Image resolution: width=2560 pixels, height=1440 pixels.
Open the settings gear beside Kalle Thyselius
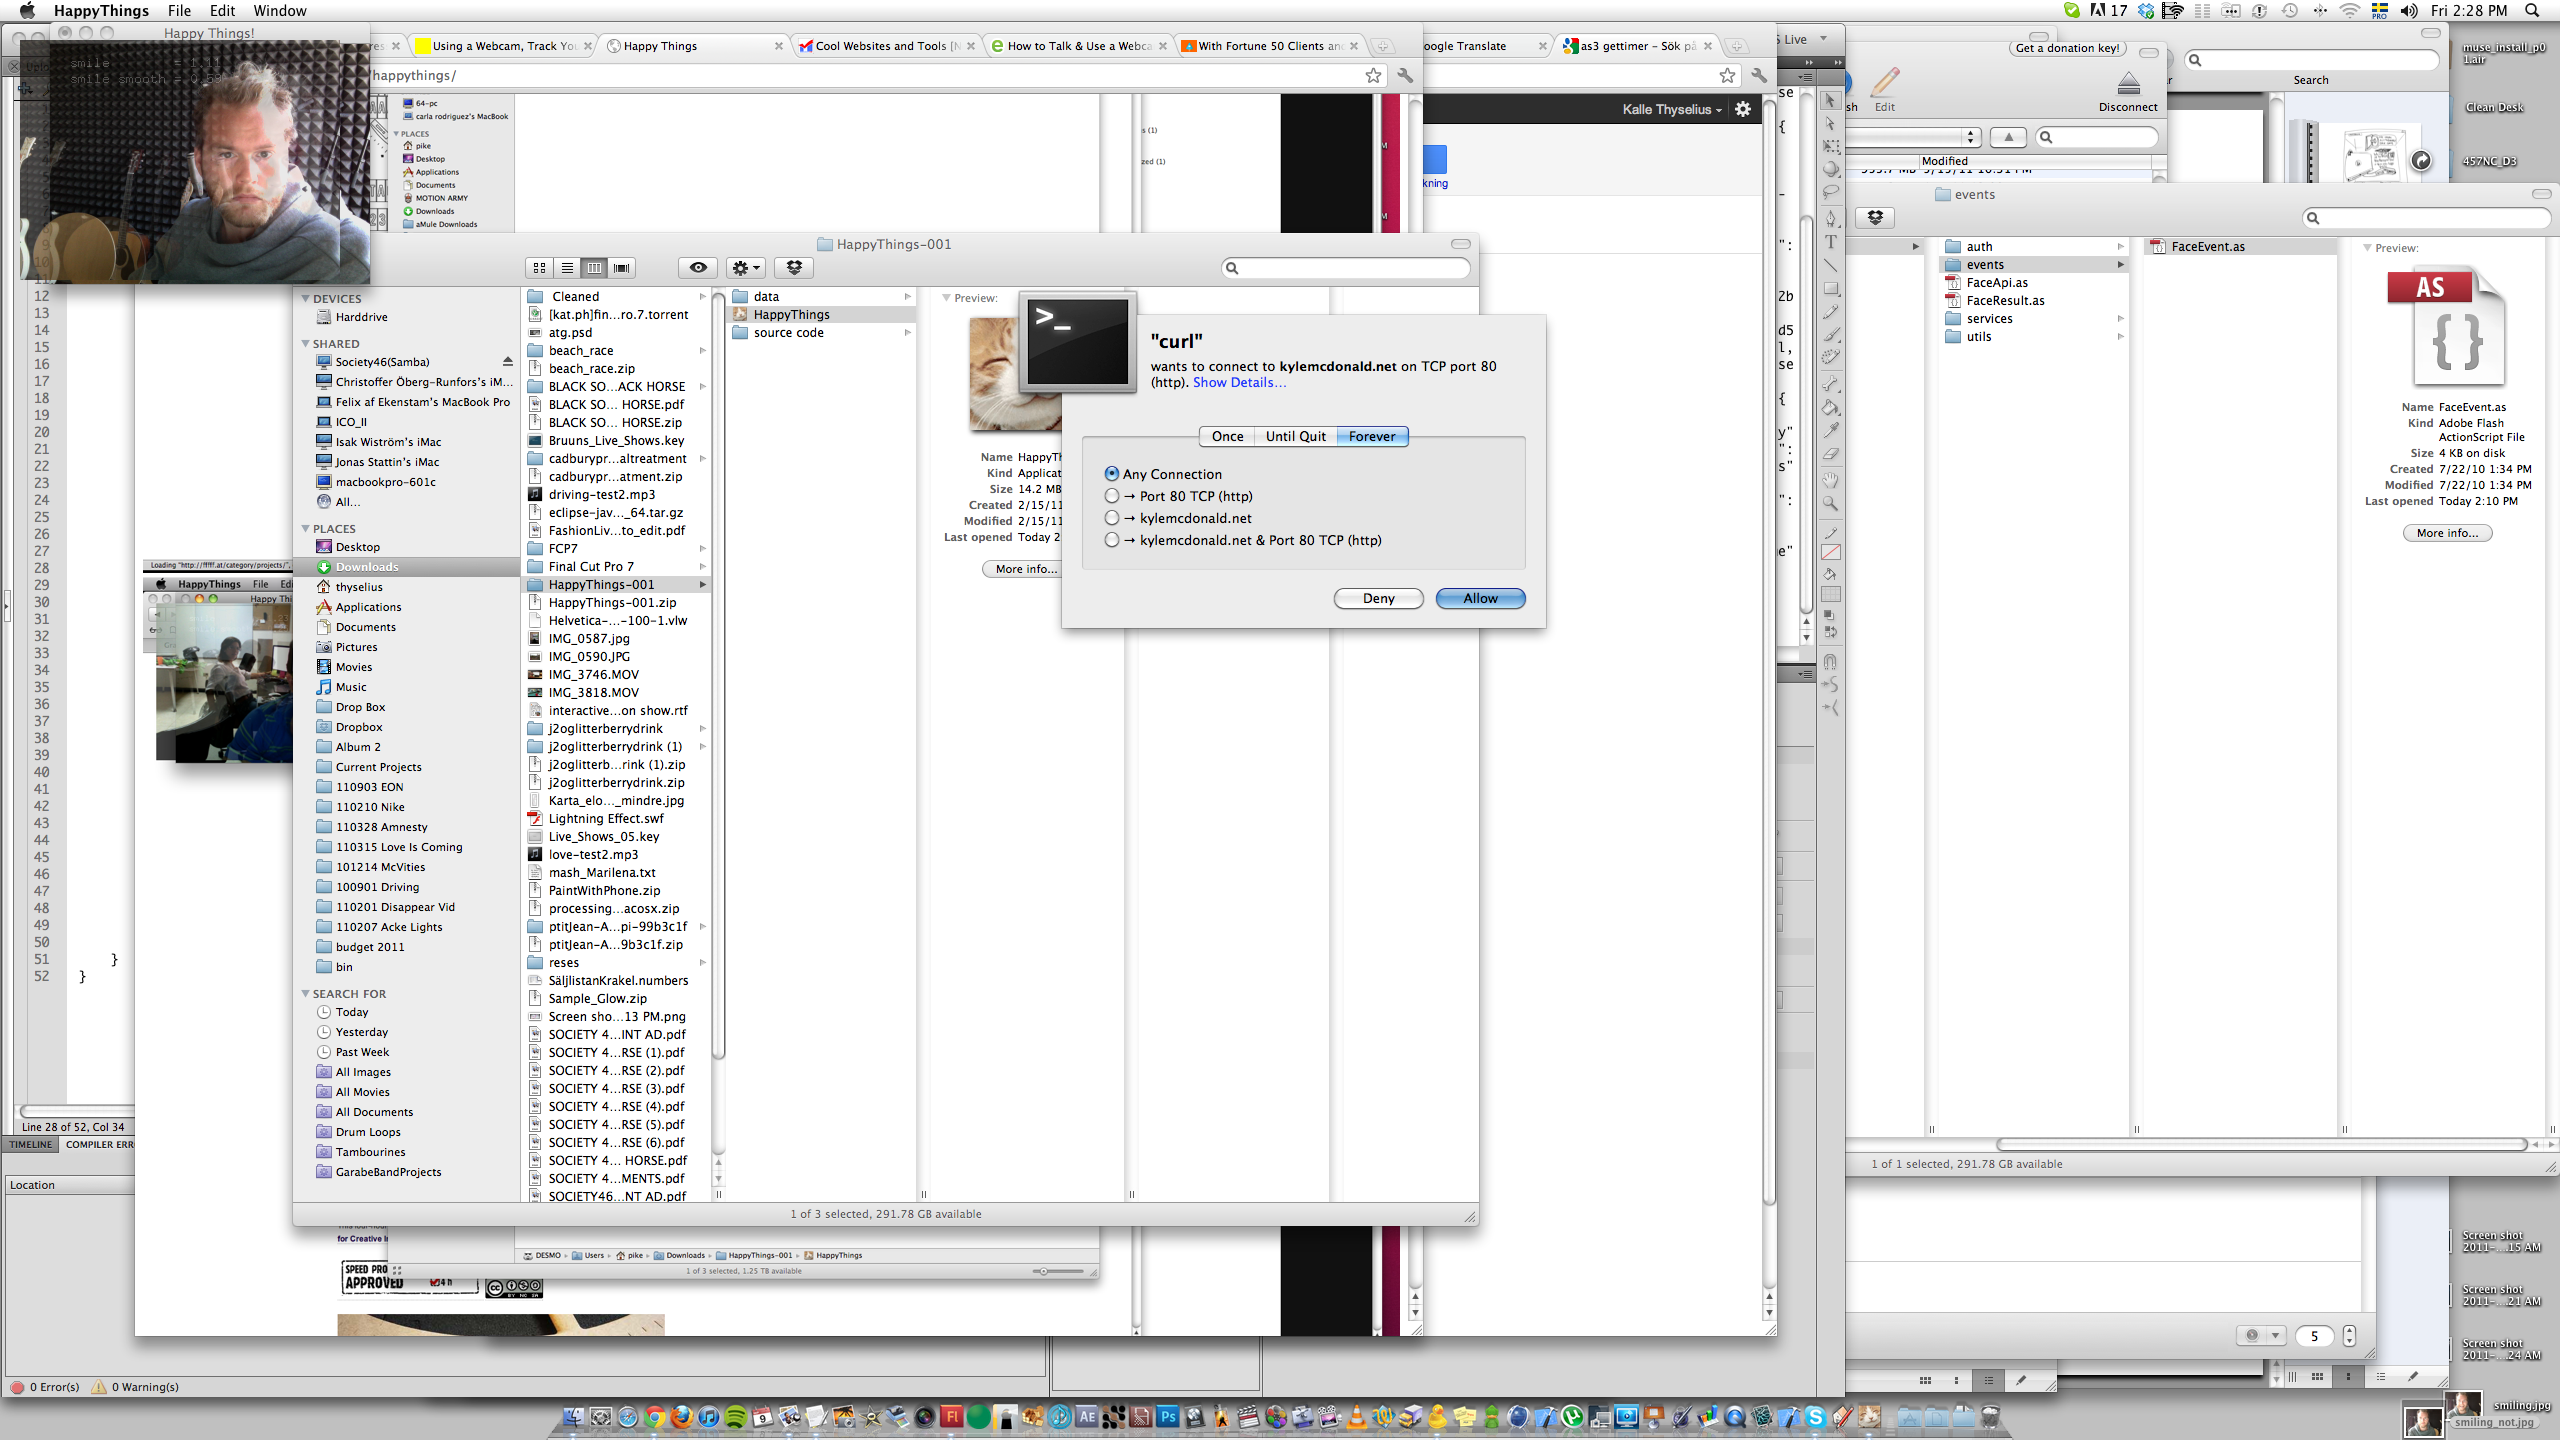1743,109
